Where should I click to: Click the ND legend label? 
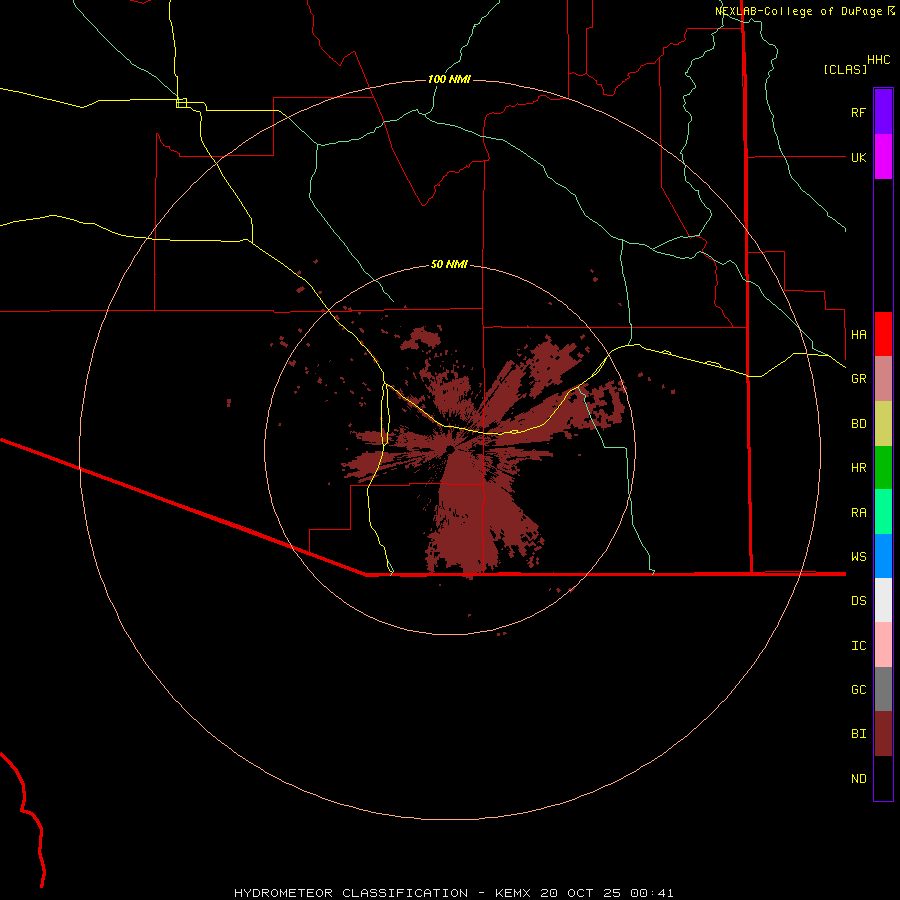[x=858, y=779]
